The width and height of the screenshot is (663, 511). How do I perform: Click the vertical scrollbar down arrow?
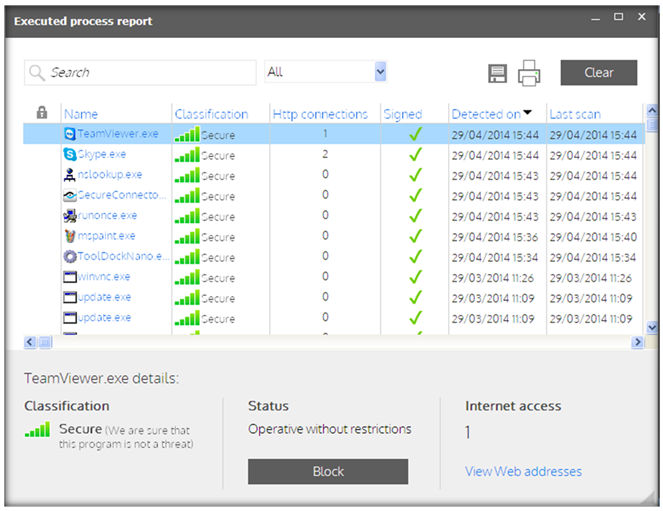click(652, 327)
